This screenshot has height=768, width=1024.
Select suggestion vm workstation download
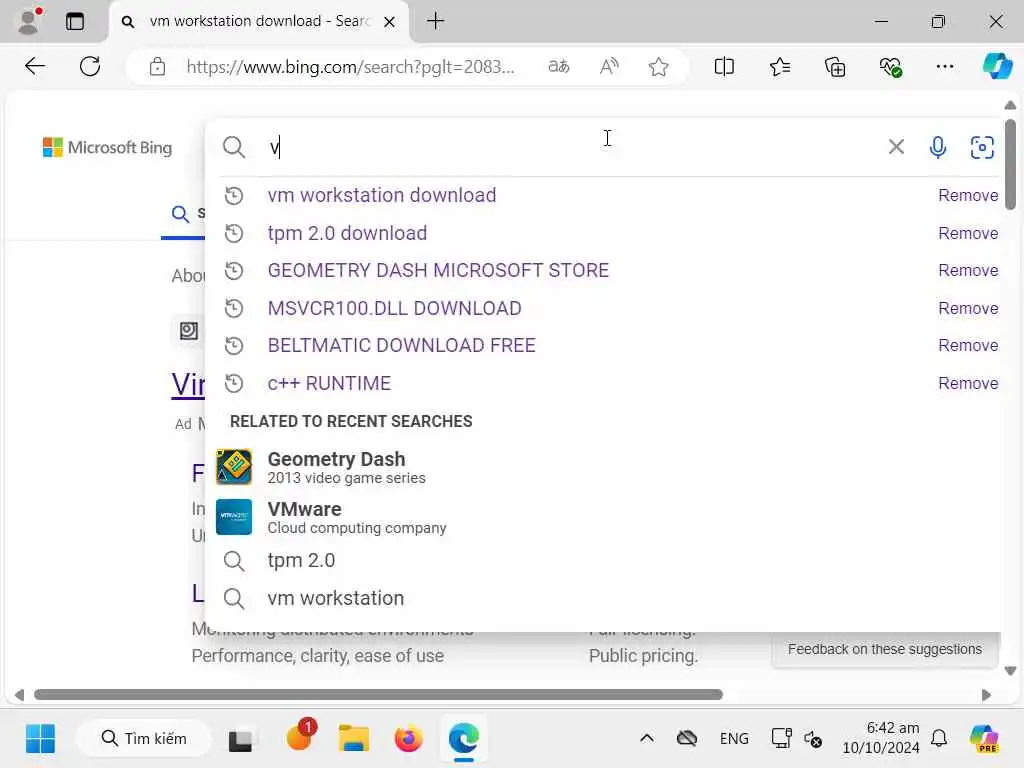click(381, 195)
